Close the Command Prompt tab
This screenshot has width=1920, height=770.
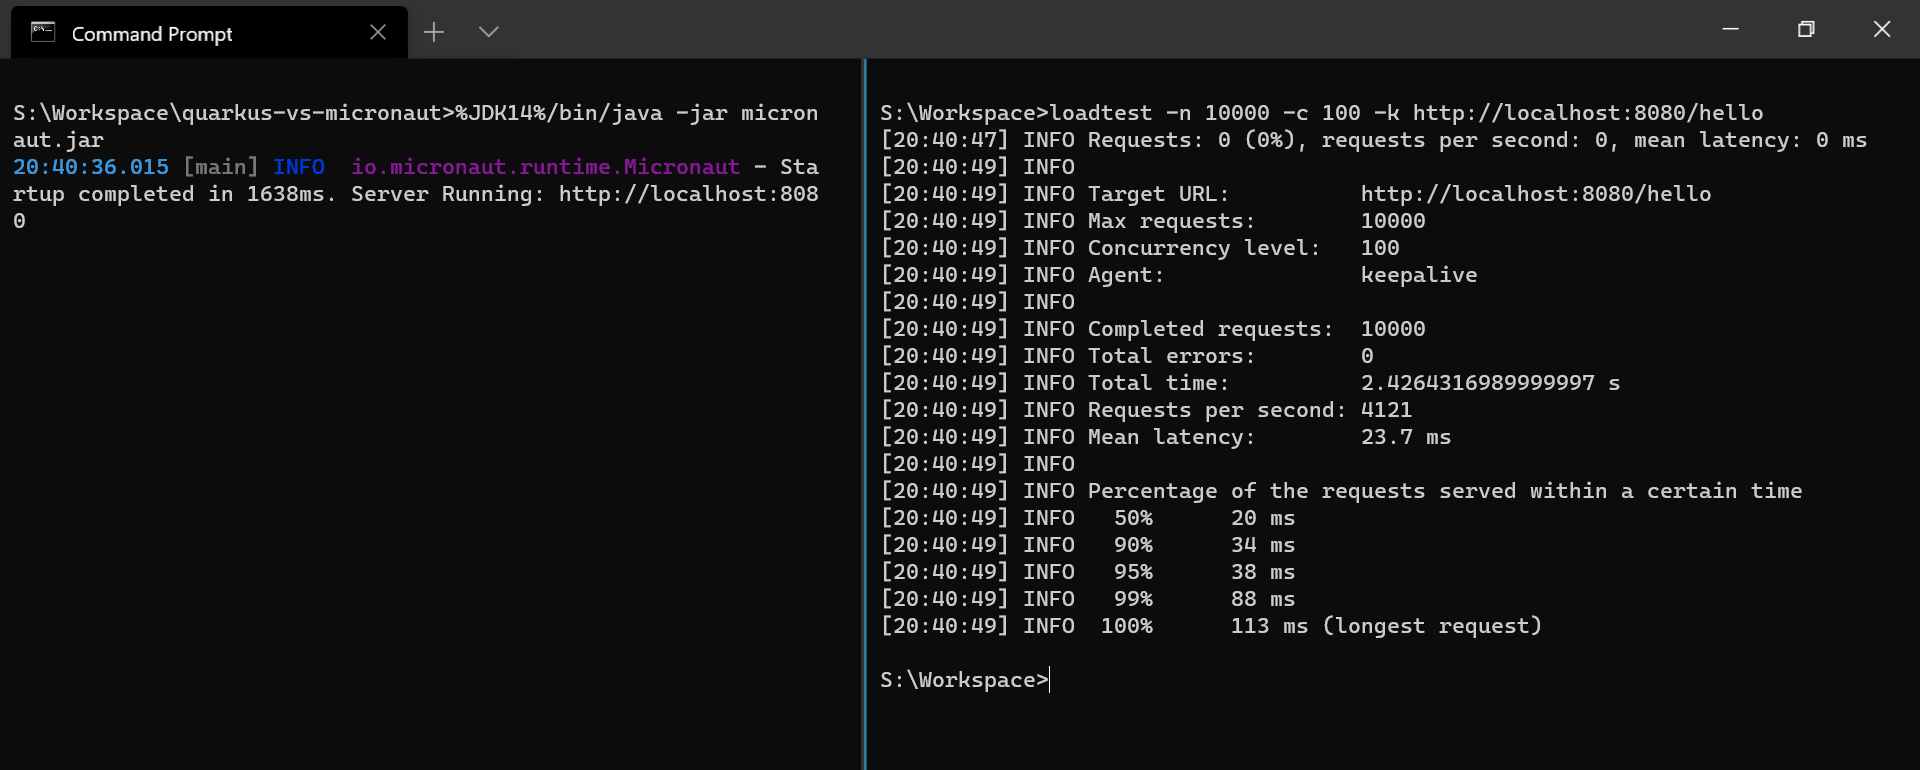coord(378,32)
